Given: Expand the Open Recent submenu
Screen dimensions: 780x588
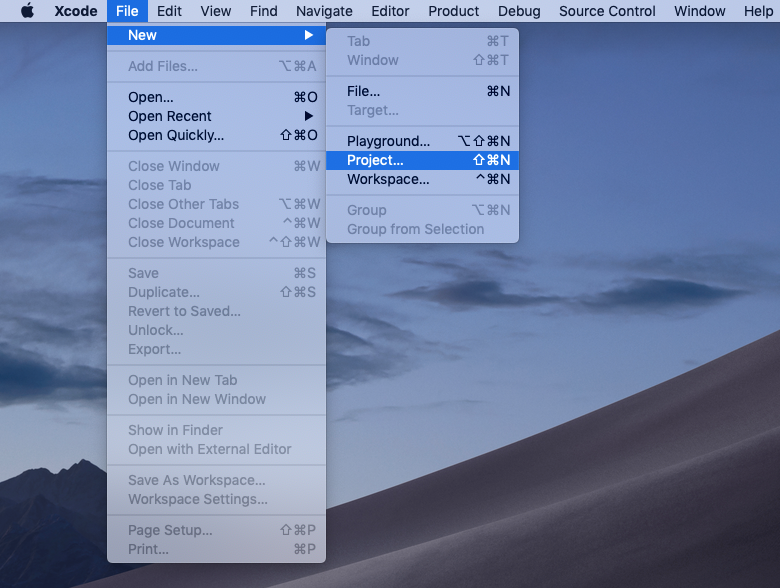Looking at the screenshot, I should pos(216,116).
